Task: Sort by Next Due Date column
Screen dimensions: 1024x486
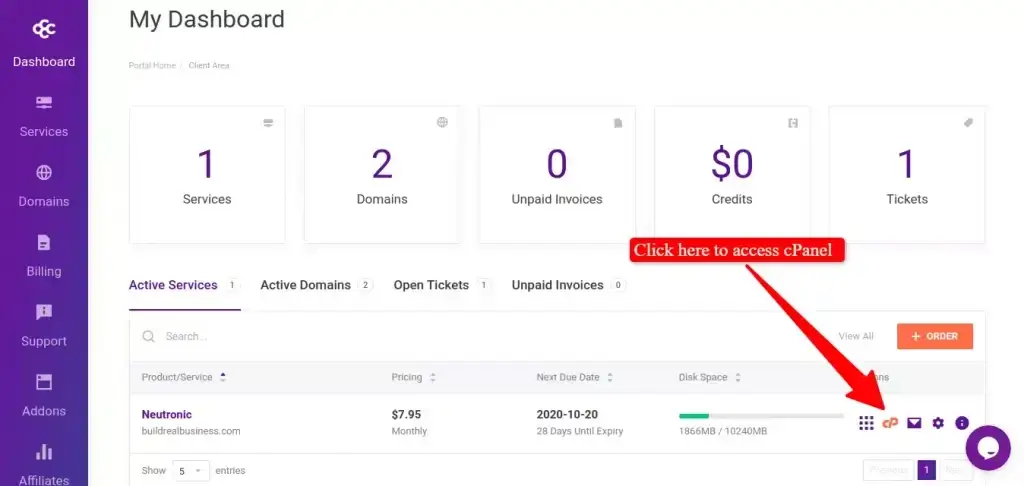Action: click(x=575, y=378)
